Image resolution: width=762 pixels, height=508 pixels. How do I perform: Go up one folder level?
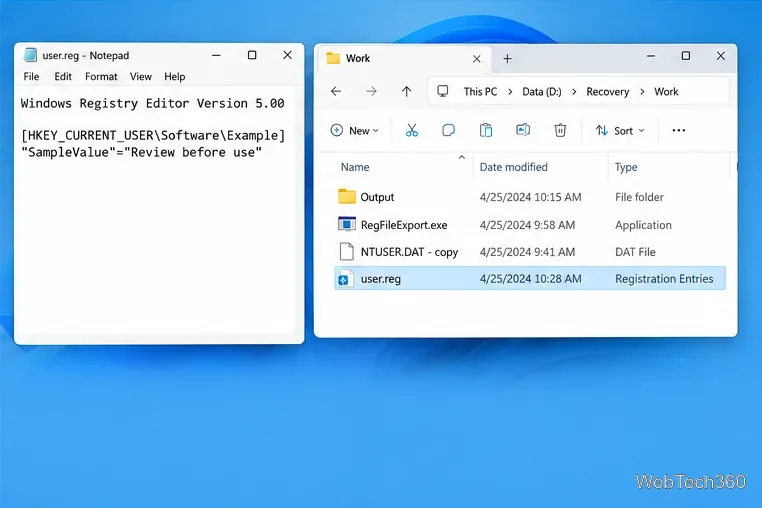pyautogui.click(x=407, y=91)
